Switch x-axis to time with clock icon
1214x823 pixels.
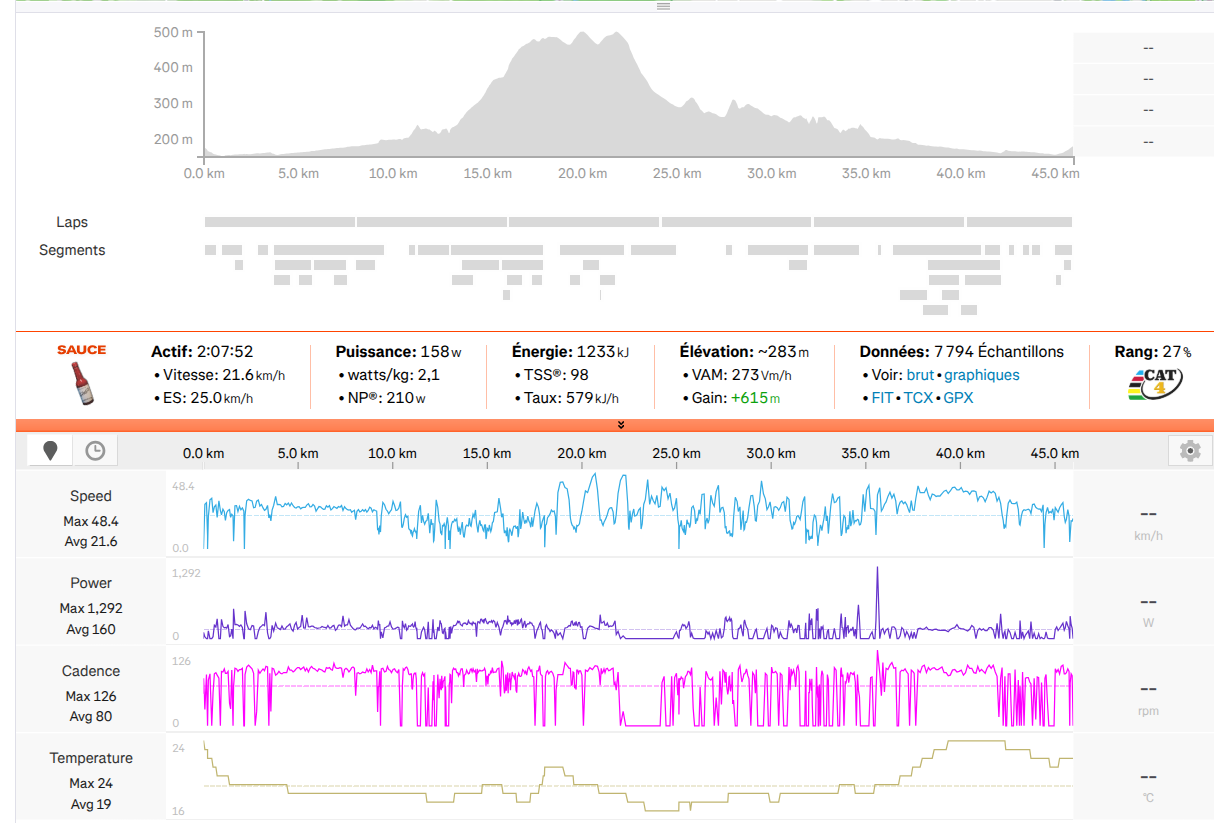[94, 451]
